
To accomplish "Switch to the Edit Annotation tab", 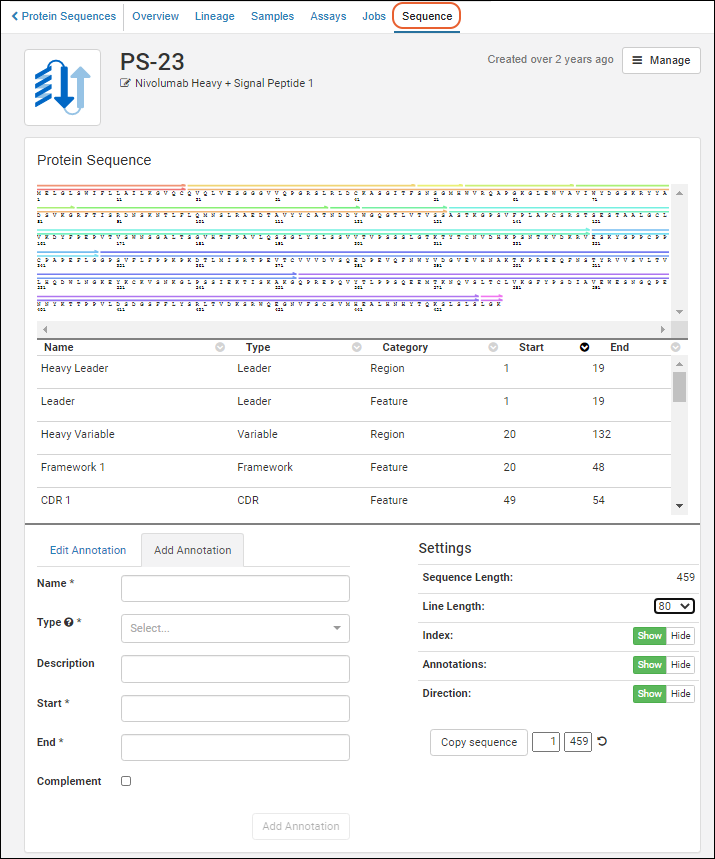I will click(x=88, y=550).
